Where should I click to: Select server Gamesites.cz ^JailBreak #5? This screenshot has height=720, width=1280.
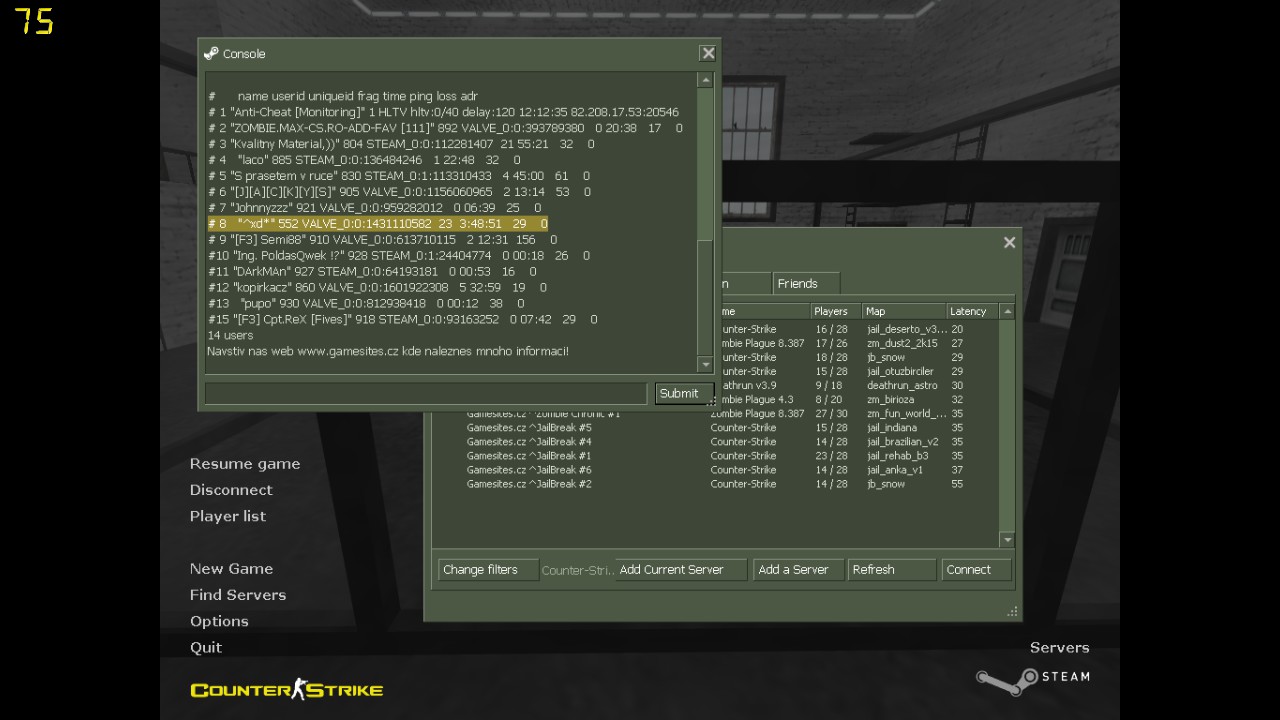715,427
